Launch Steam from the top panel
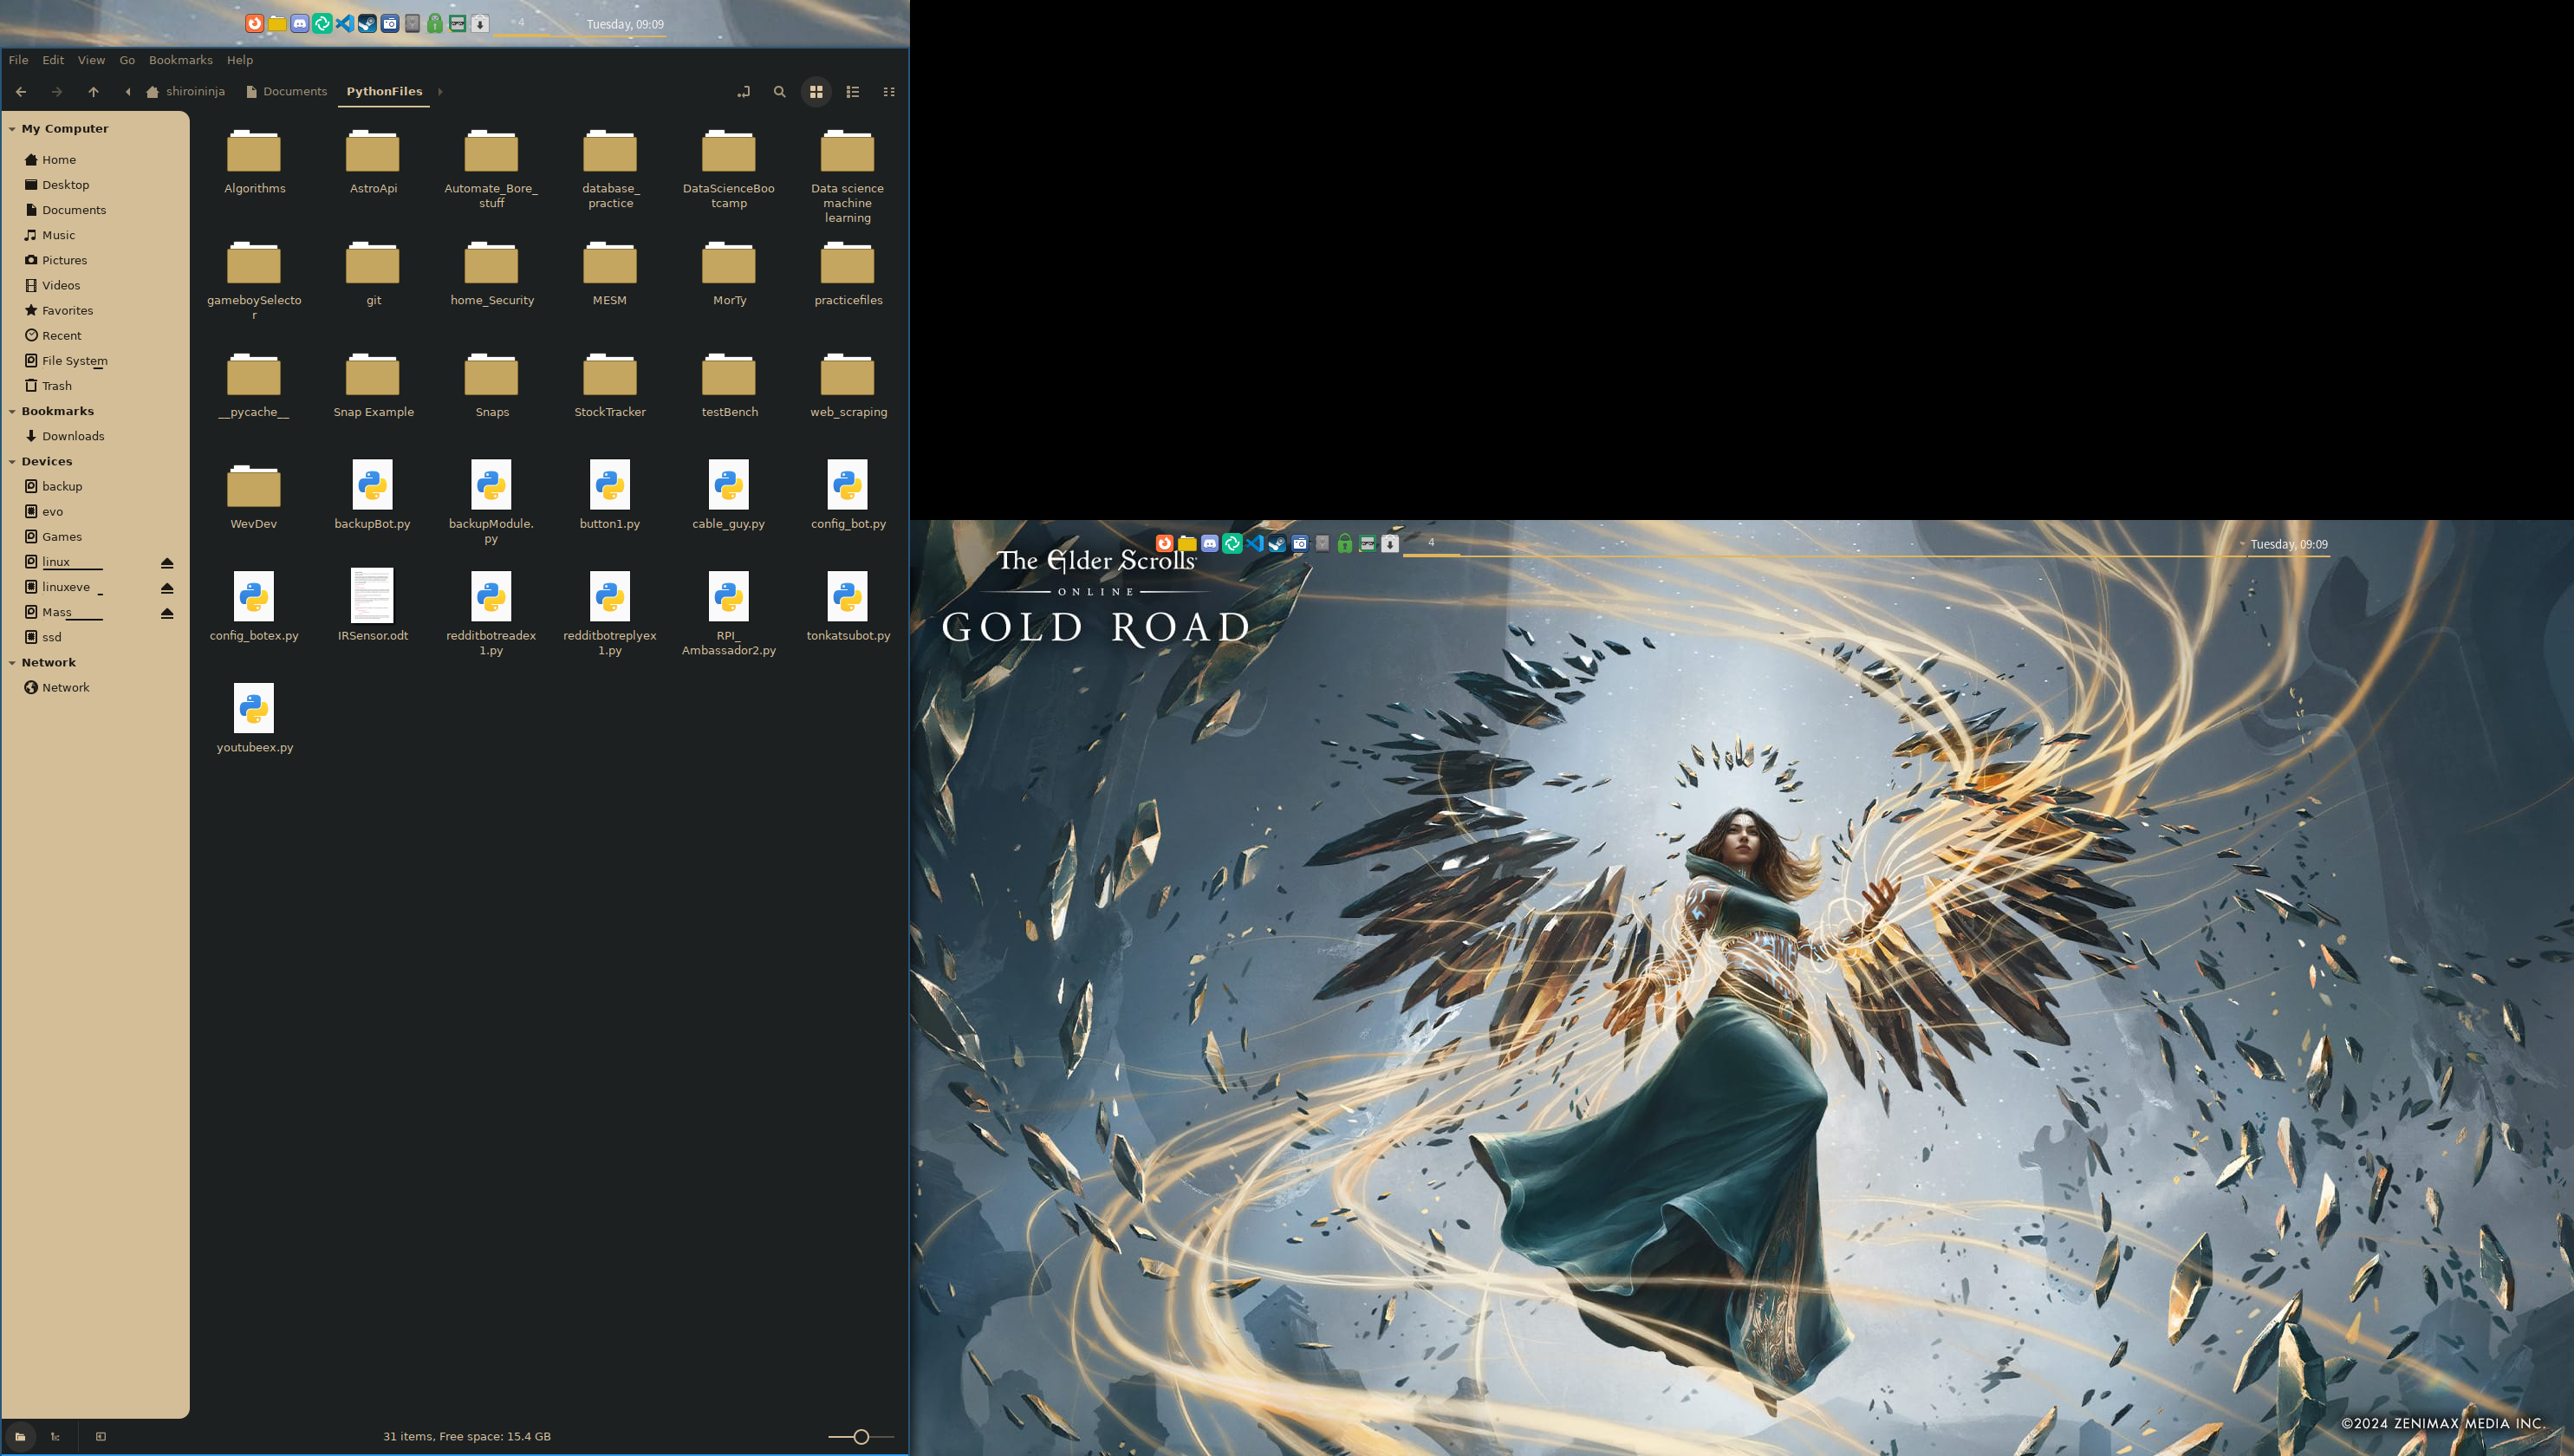The width and height of the screenshot is (2574, 1456). [367, 23]
